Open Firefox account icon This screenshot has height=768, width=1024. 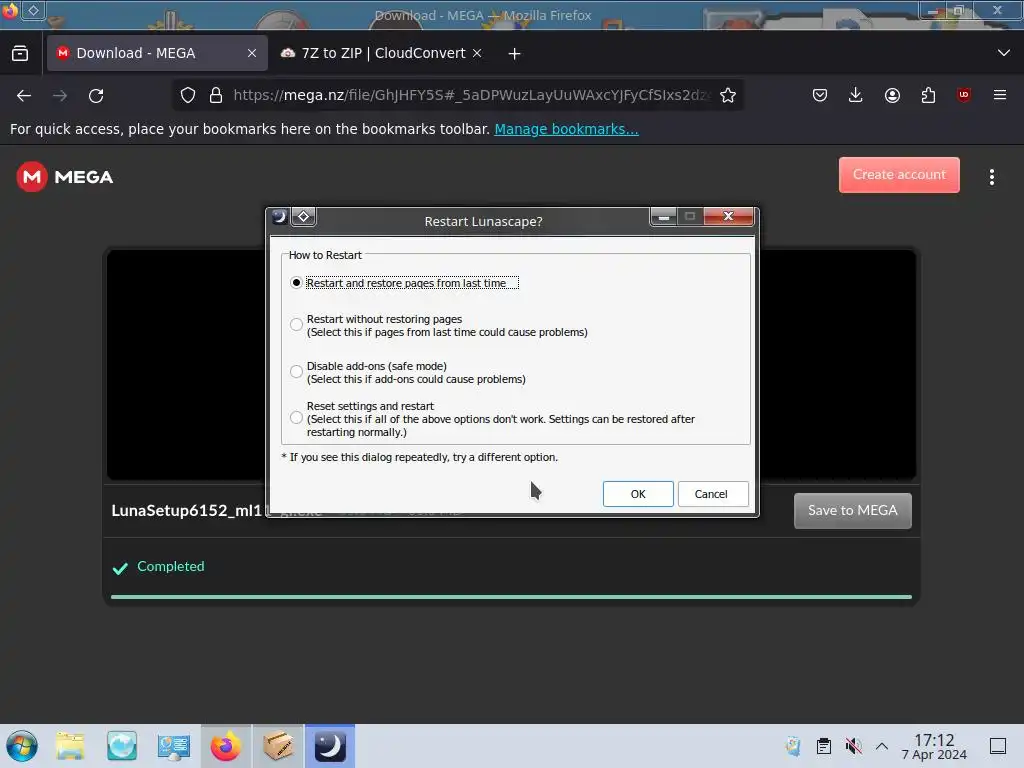(892, 95)
